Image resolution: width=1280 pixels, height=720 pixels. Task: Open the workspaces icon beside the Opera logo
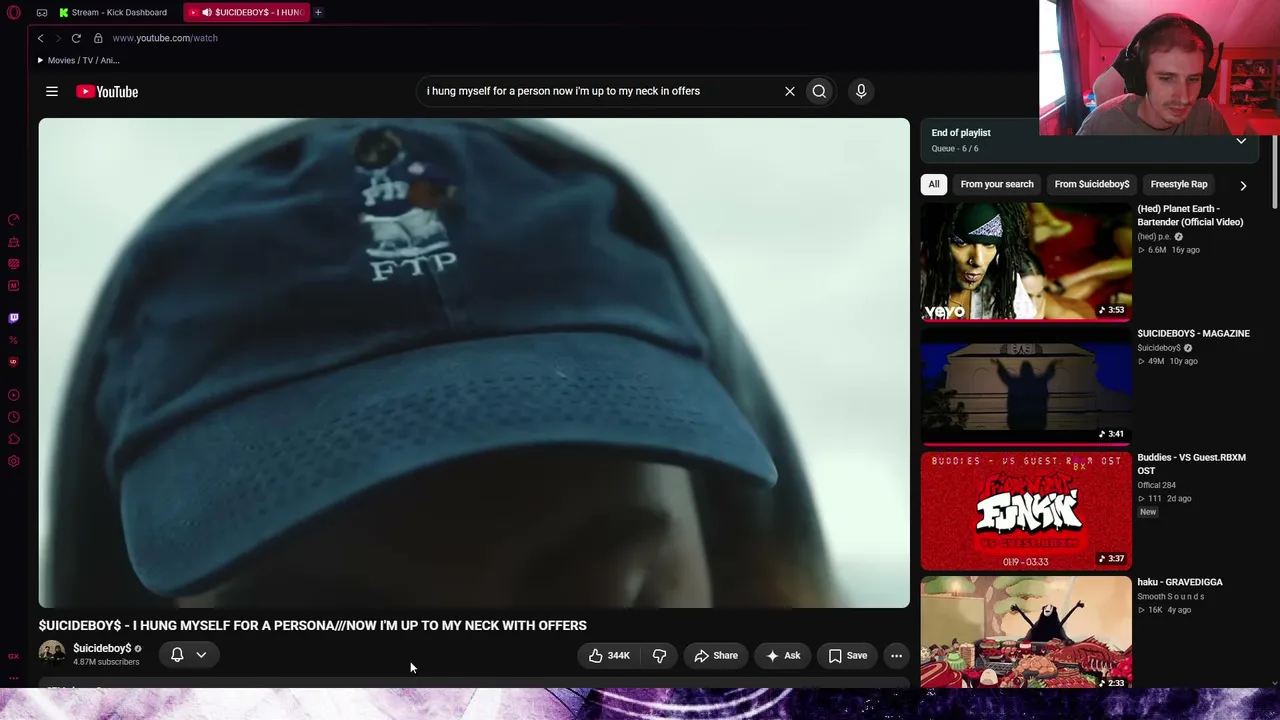[42, 12]
